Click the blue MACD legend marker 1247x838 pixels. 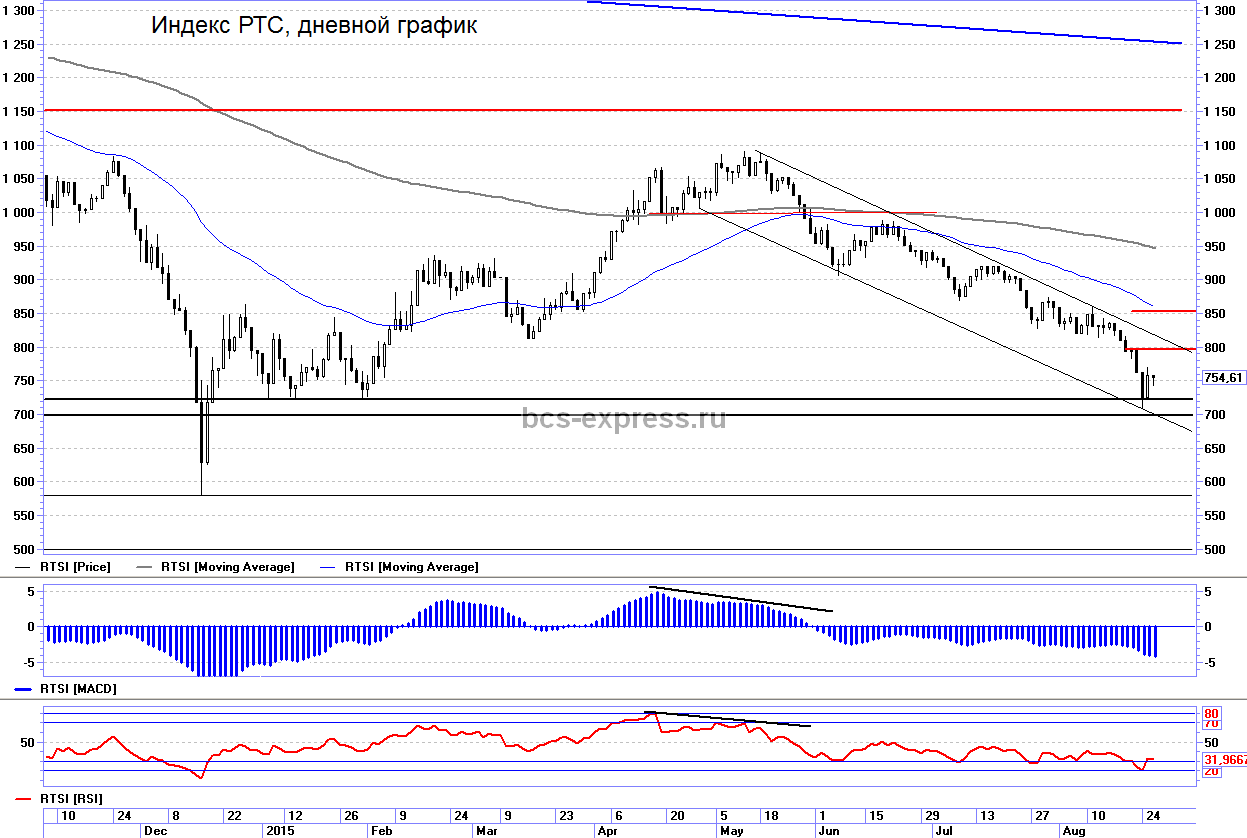25,690
